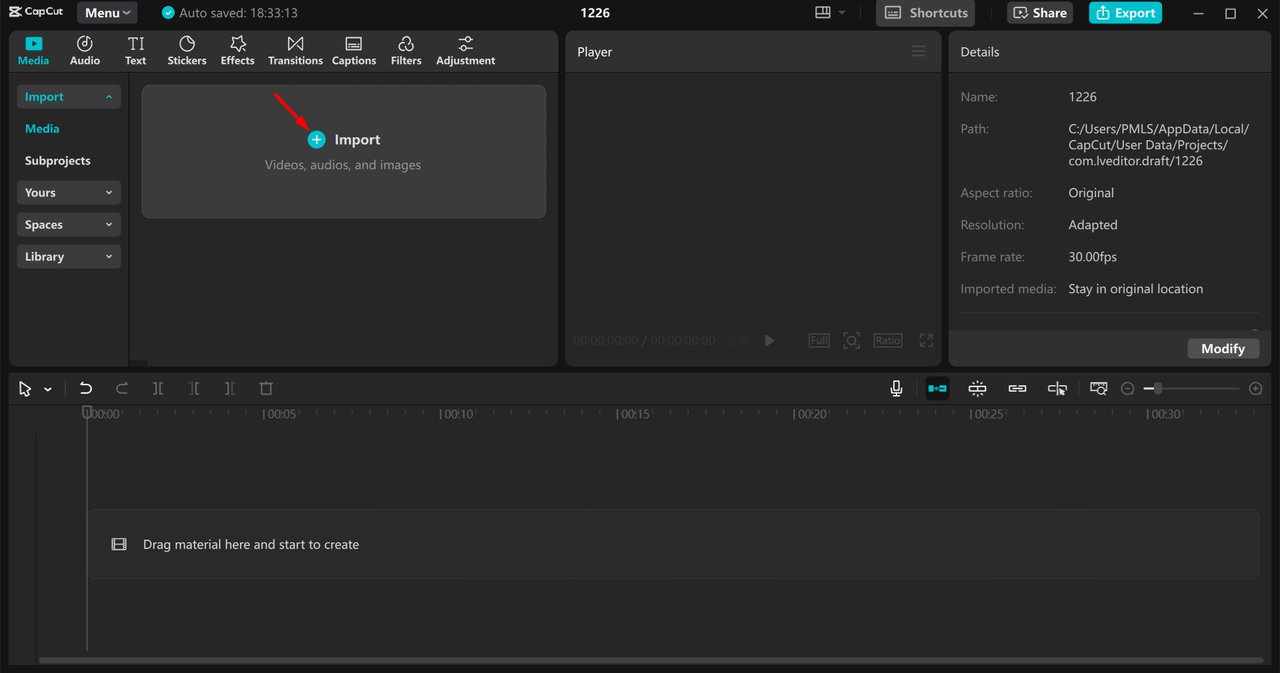Select Subprojects in the sidebar
This screenshot has width=1280, height=673.
(x=58, y=161)
